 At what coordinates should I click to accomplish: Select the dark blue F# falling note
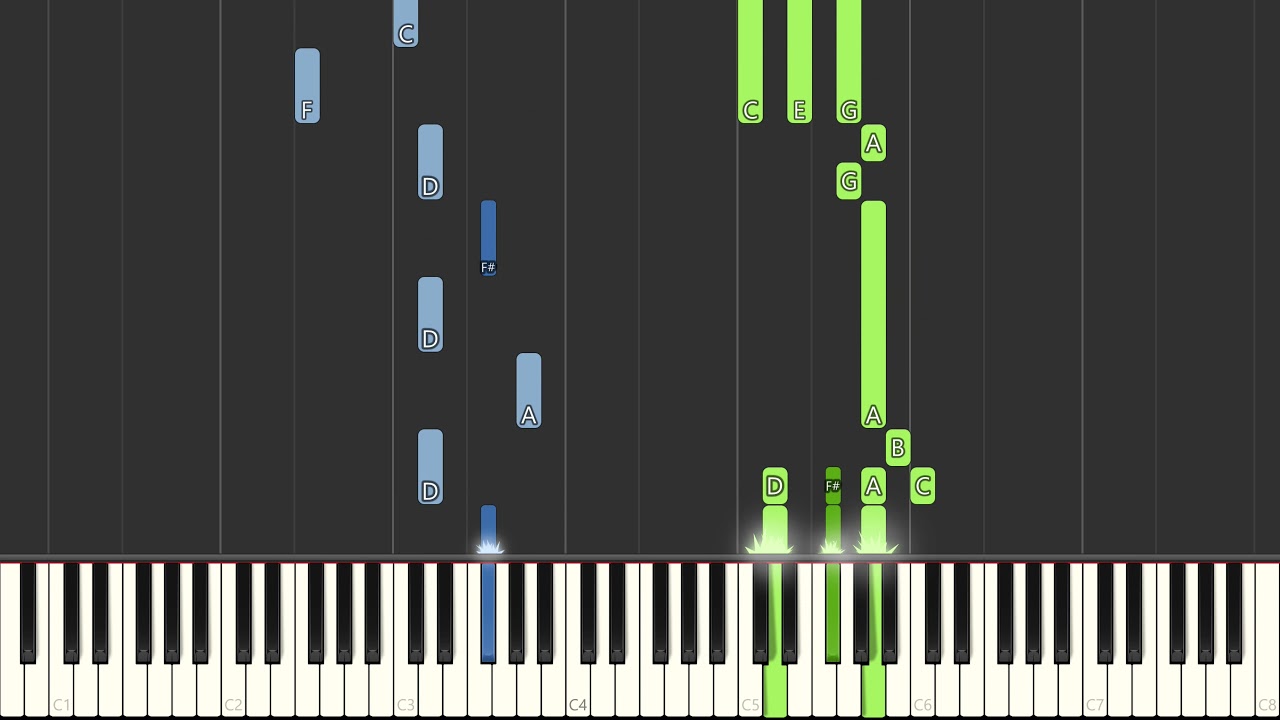pos(488,238)
